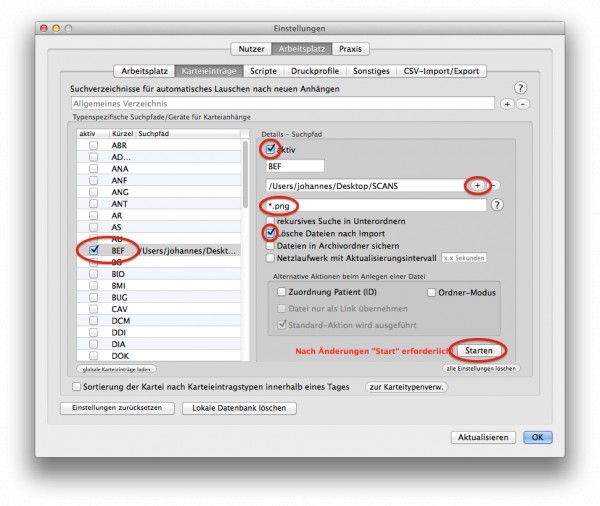600x506 pixels.
Task: Select the BIO row in the list
Action: (158, 274)
